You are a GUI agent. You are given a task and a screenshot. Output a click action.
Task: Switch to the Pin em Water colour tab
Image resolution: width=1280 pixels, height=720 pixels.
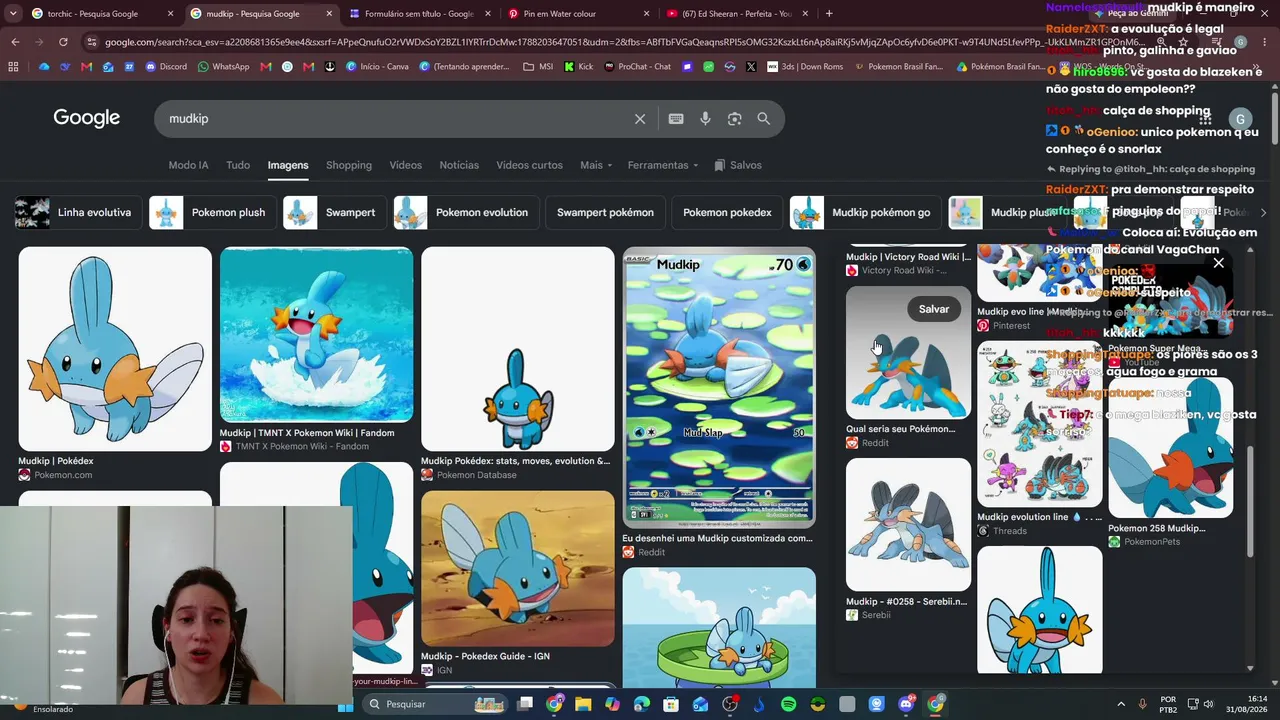click(578, 14)
